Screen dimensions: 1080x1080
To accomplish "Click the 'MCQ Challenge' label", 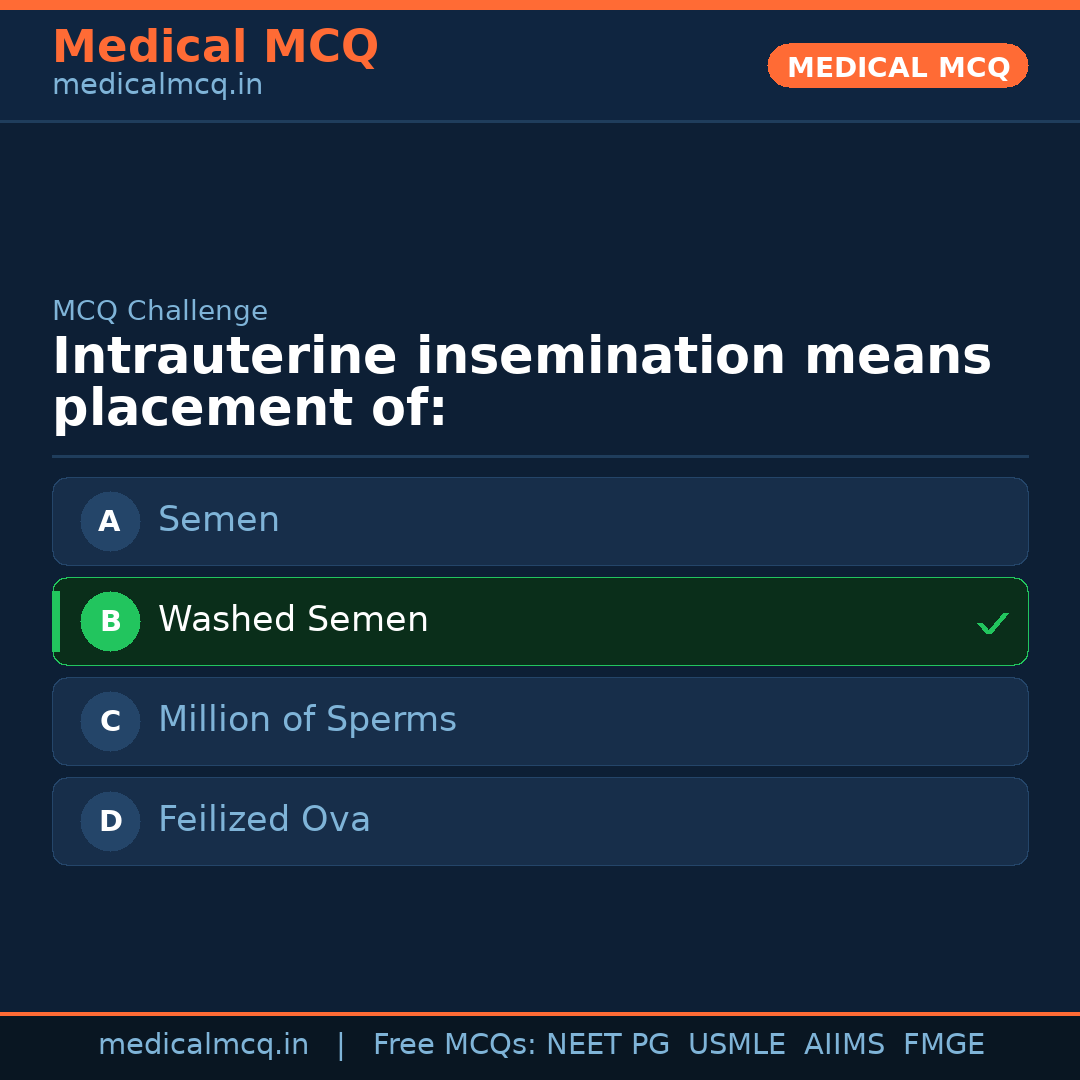I will click(x=160, y=311).
